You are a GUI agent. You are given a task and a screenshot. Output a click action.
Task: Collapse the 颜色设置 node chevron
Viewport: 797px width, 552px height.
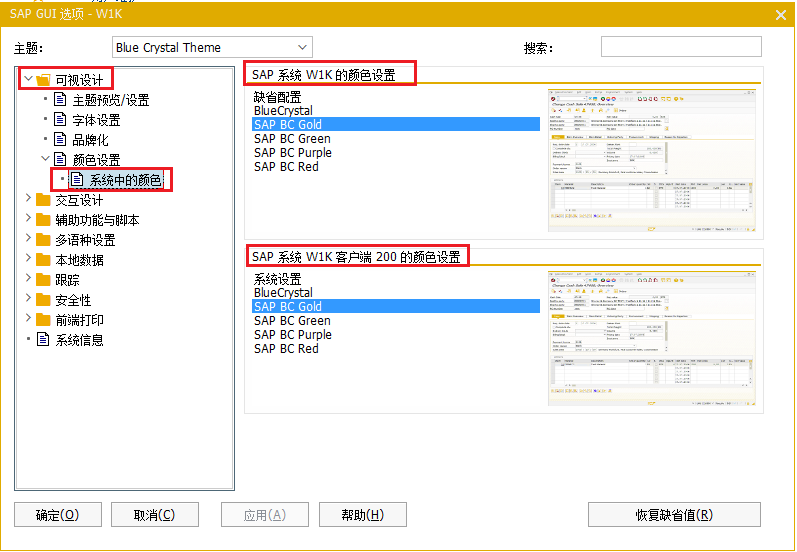(x=46, y=159)
